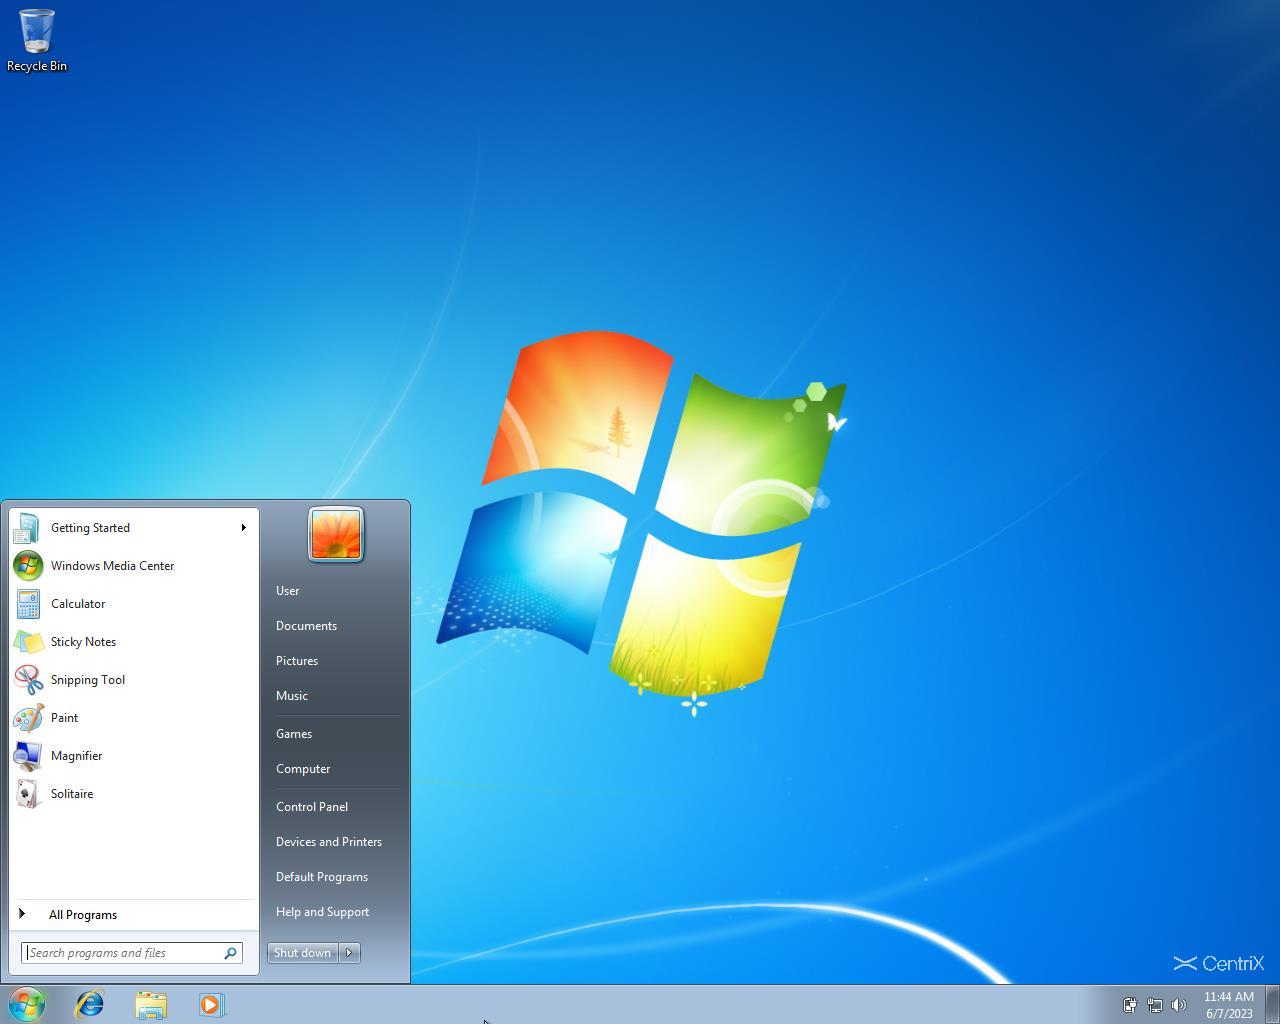Expand the All Programs list
The height and width of the screenshot is (1024, 1280).
click(x=83, y=914)
